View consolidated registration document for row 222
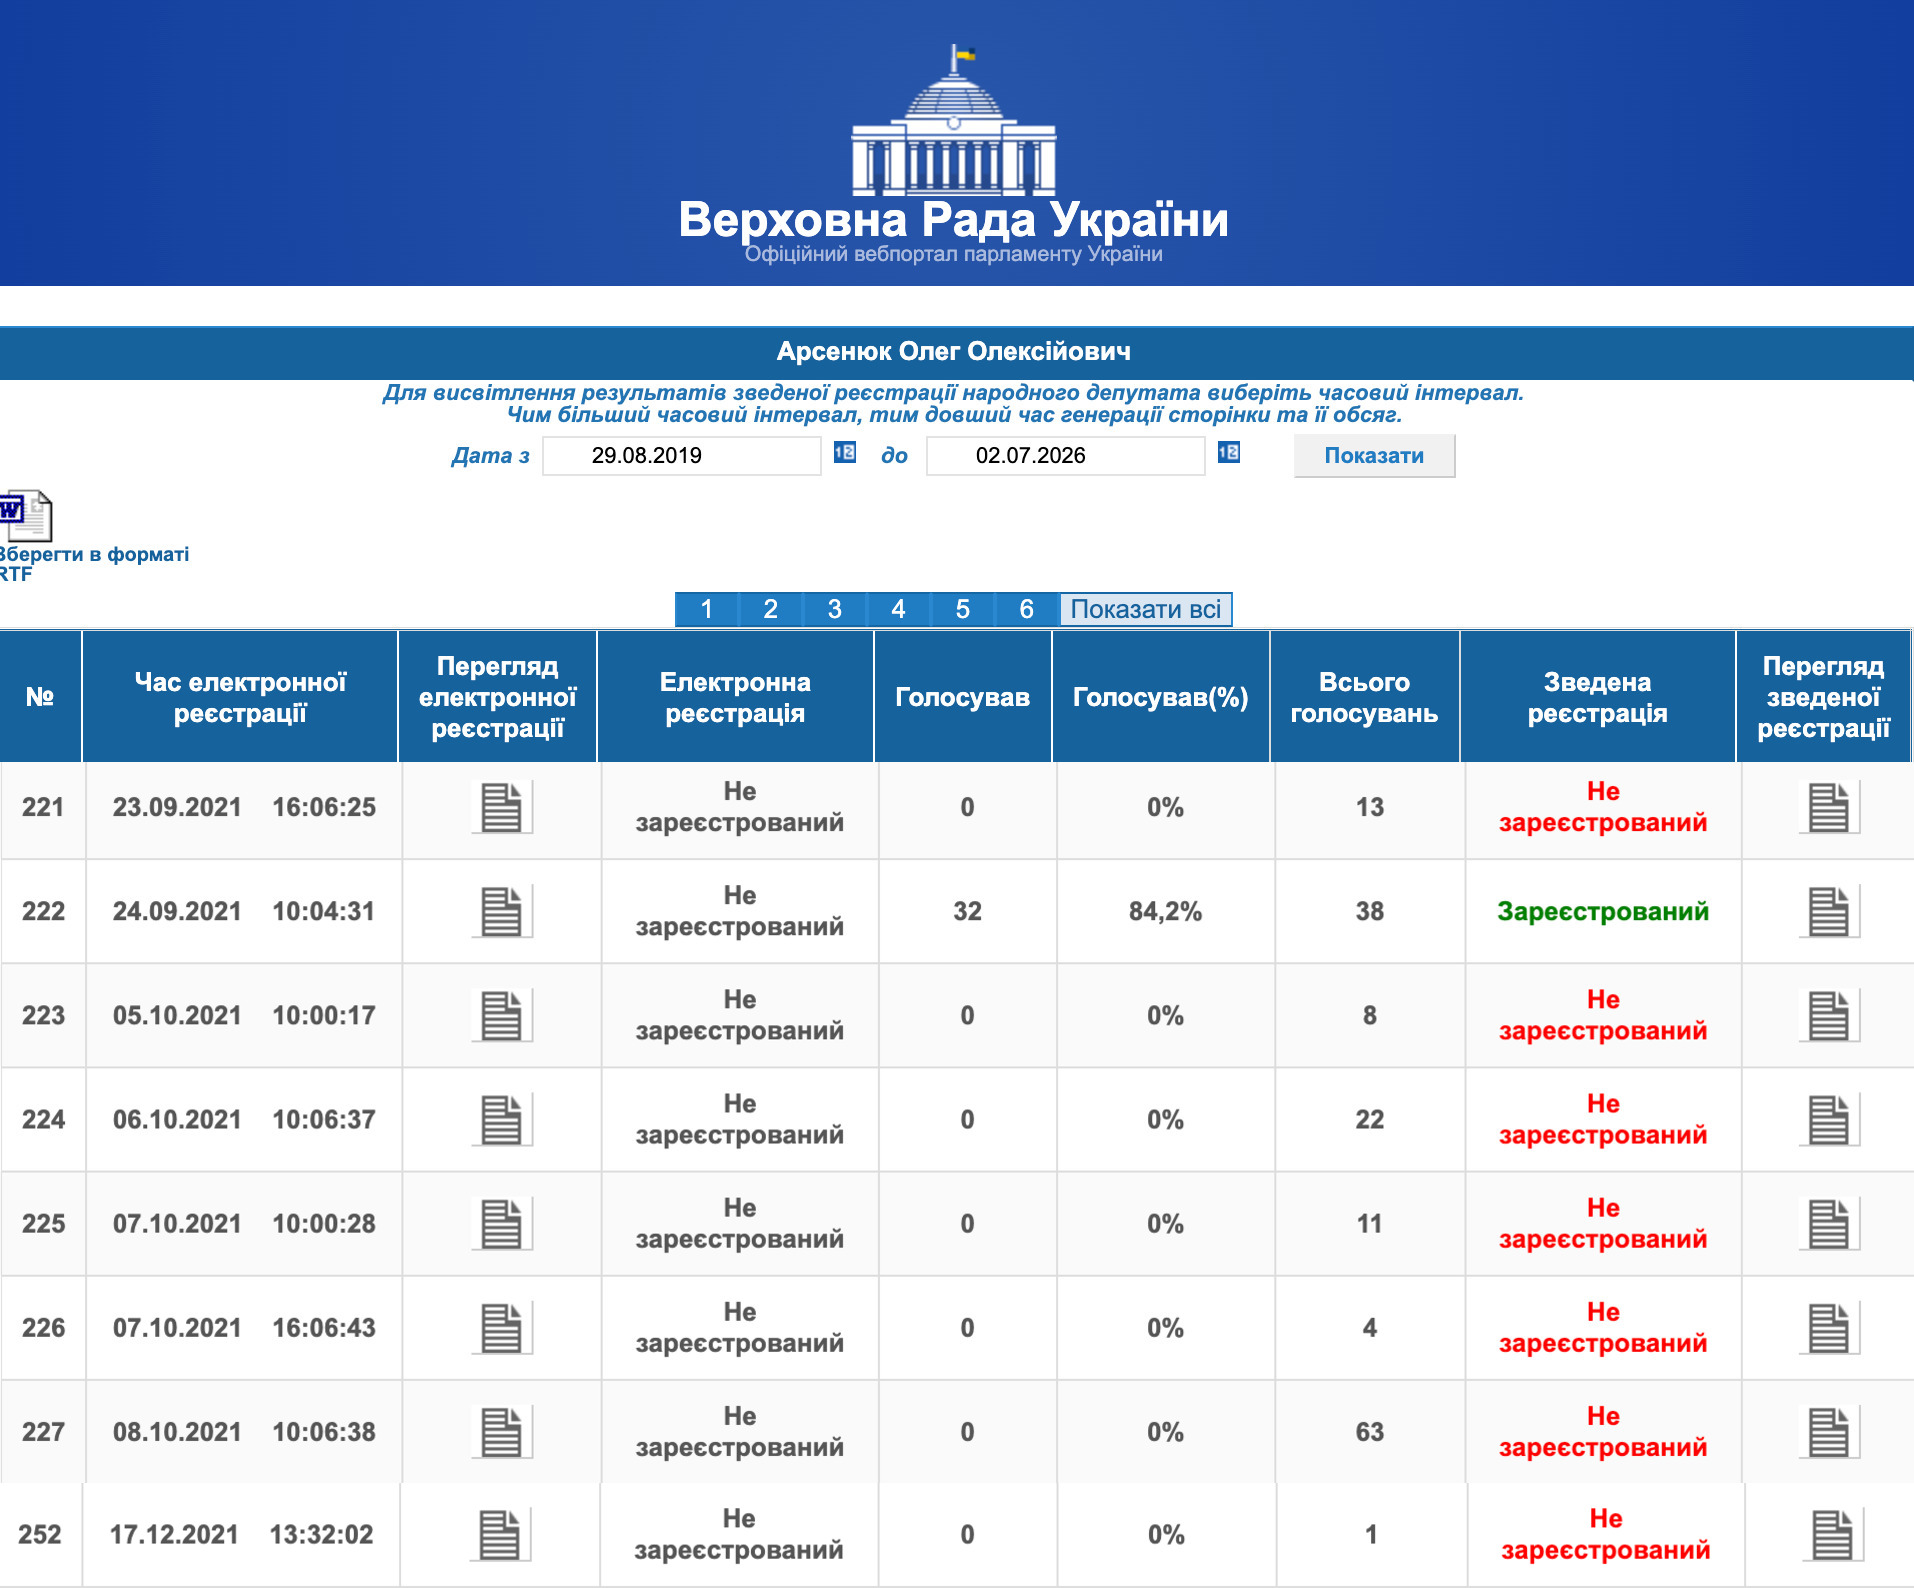Image resolution: width=1914 pixels, height=1588 pixels. 1829,911
